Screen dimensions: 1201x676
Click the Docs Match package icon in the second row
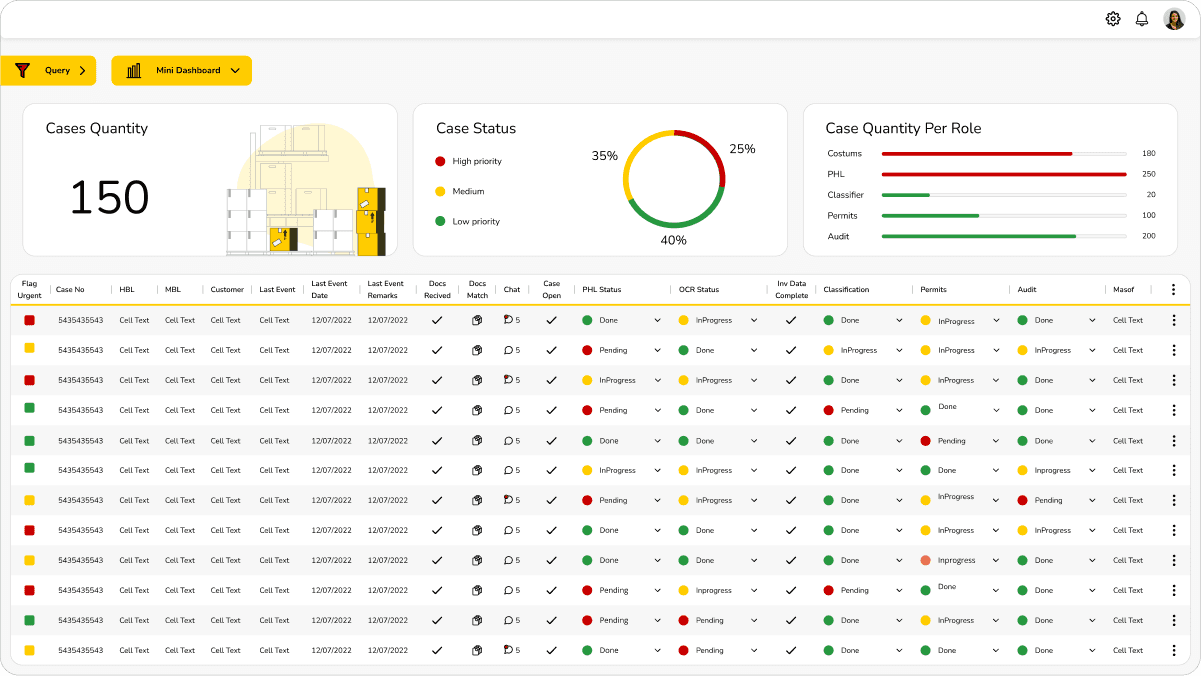pyautogui.click(x=477, y=350)
